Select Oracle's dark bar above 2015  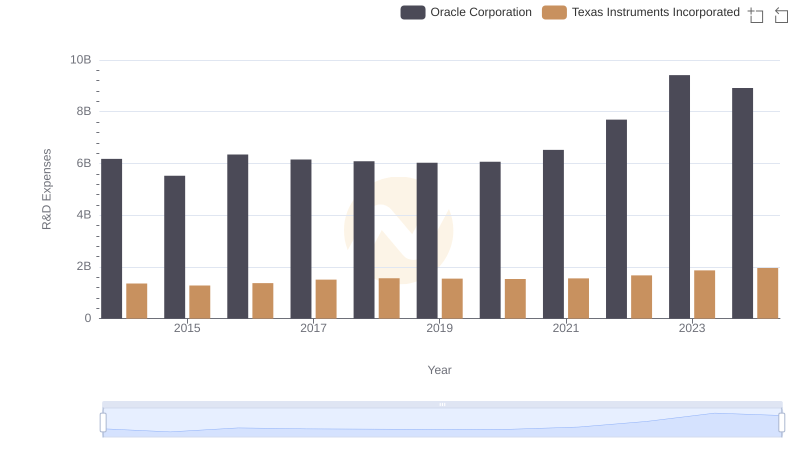174,247
